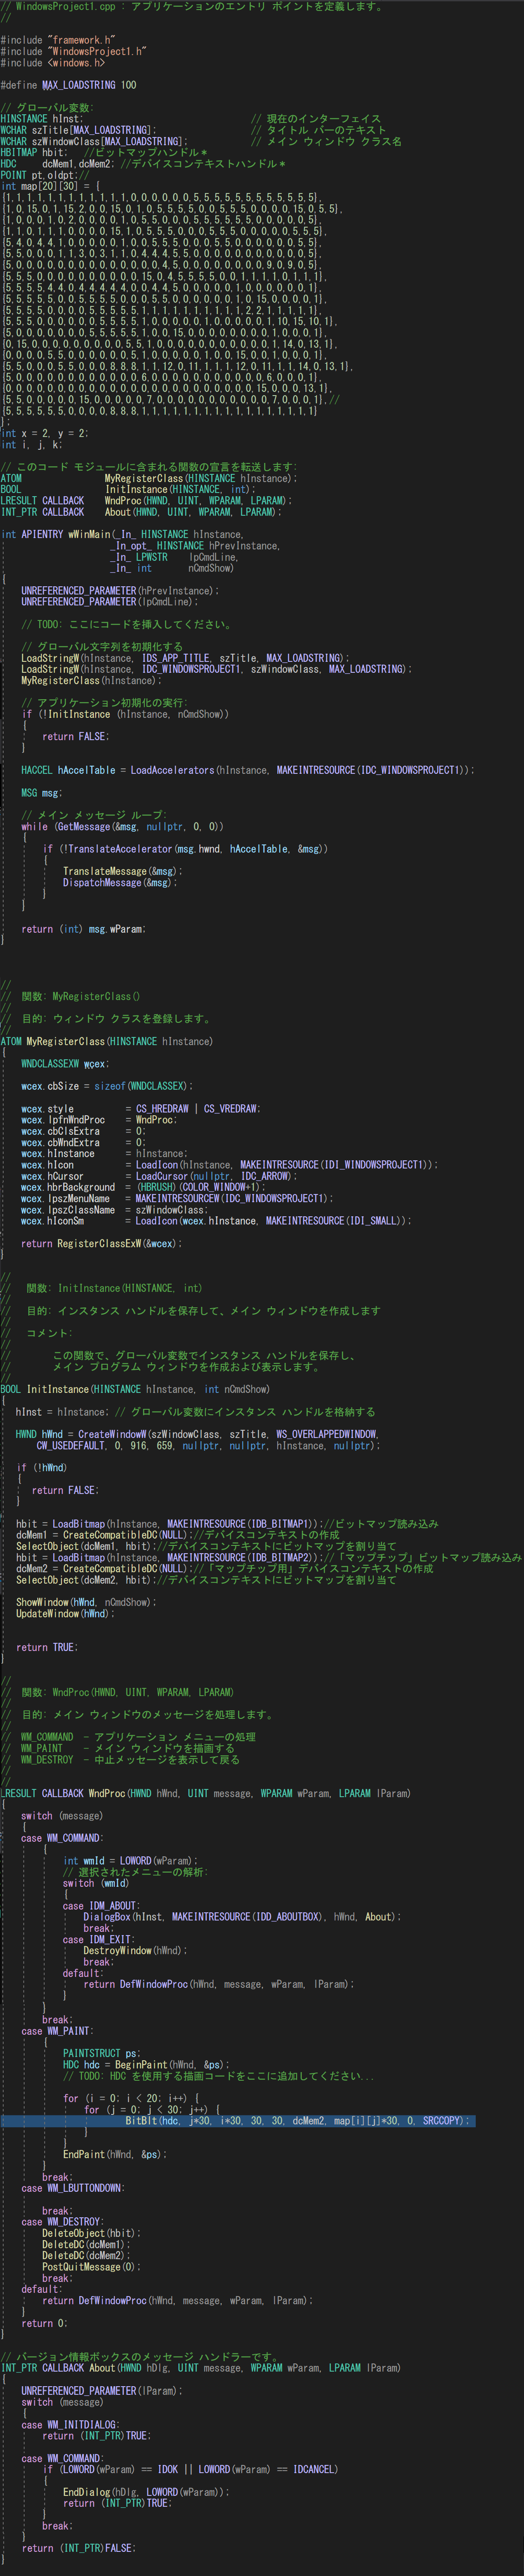Image resolution: width=524 pixels, height=2576 pixels.
Task: Click the WCHAR szTitle[MAX_LOADSTRING]; declaration
Action: click(x=79, y=130)
